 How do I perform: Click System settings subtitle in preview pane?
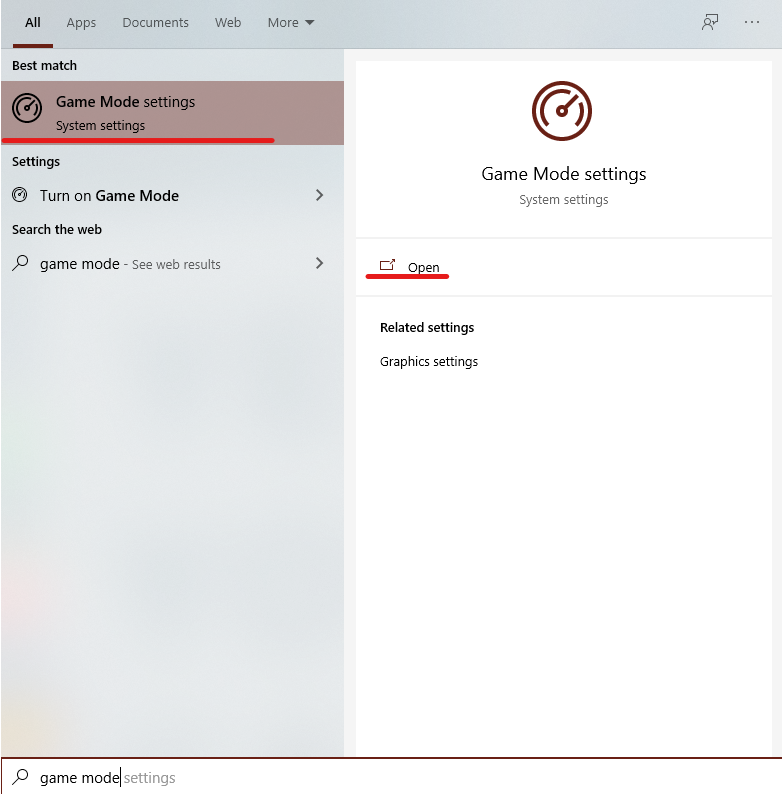(x=564, y=200)
